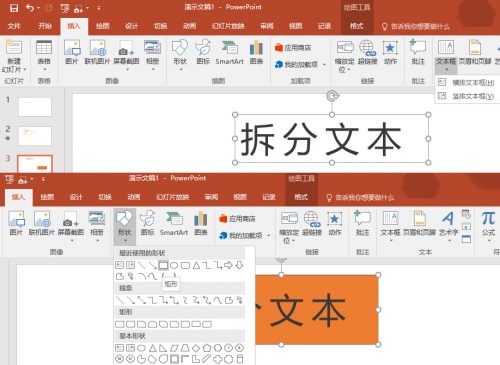
Task: Choose down arrow shape in recently used shapes
Action: point(239,265)
